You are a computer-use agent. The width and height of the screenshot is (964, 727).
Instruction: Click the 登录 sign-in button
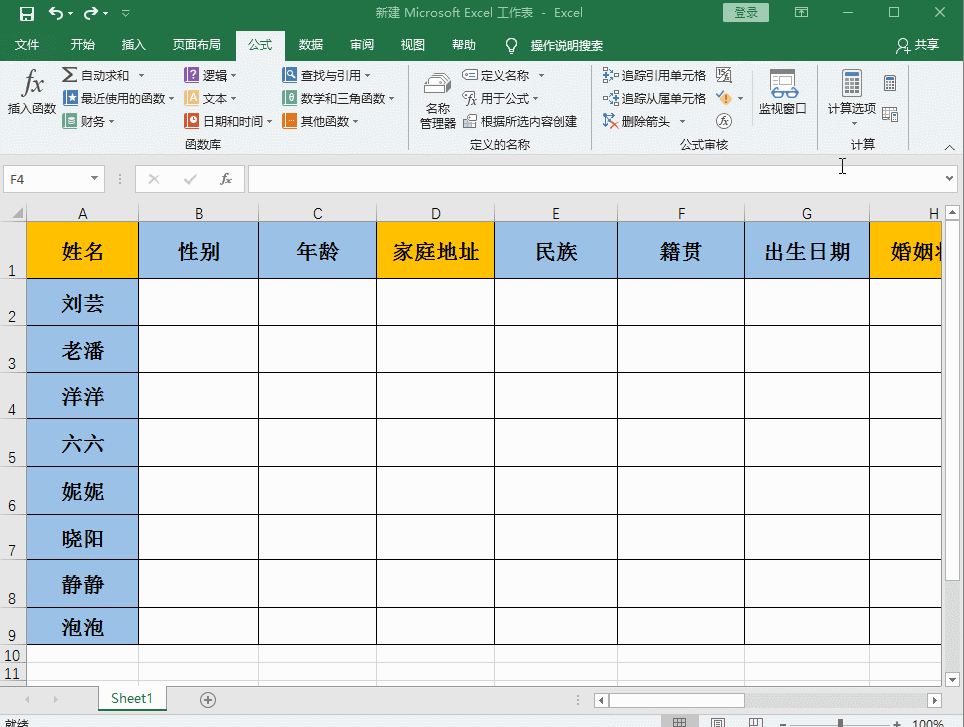(x=745, y=13)
